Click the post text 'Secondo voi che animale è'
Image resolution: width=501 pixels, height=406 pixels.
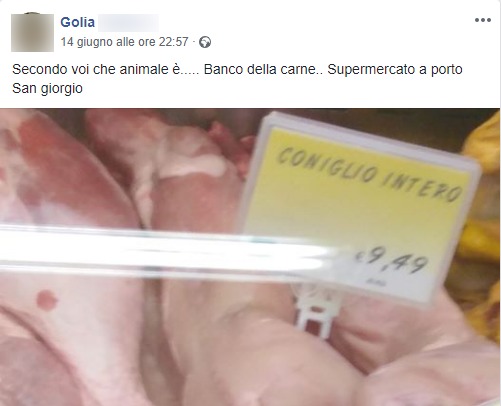[97, 69]
